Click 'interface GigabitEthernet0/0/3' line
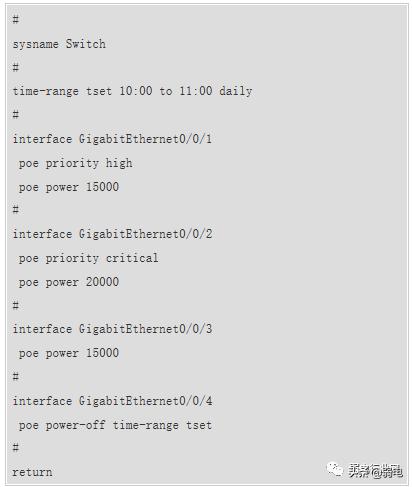Image resolution: width=412 pixels, height=487 pixels. (x=112, y=329)
